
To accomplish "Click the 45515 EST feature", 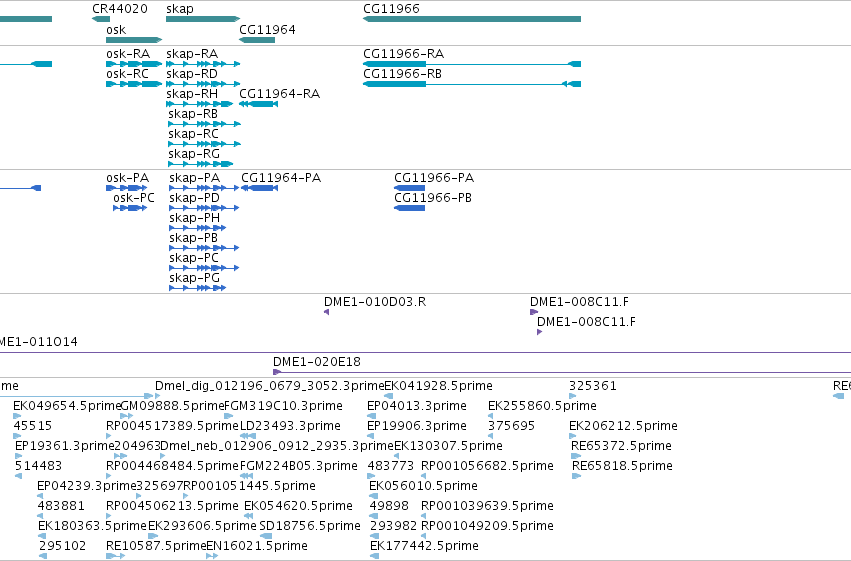I will tap(17, 436).
